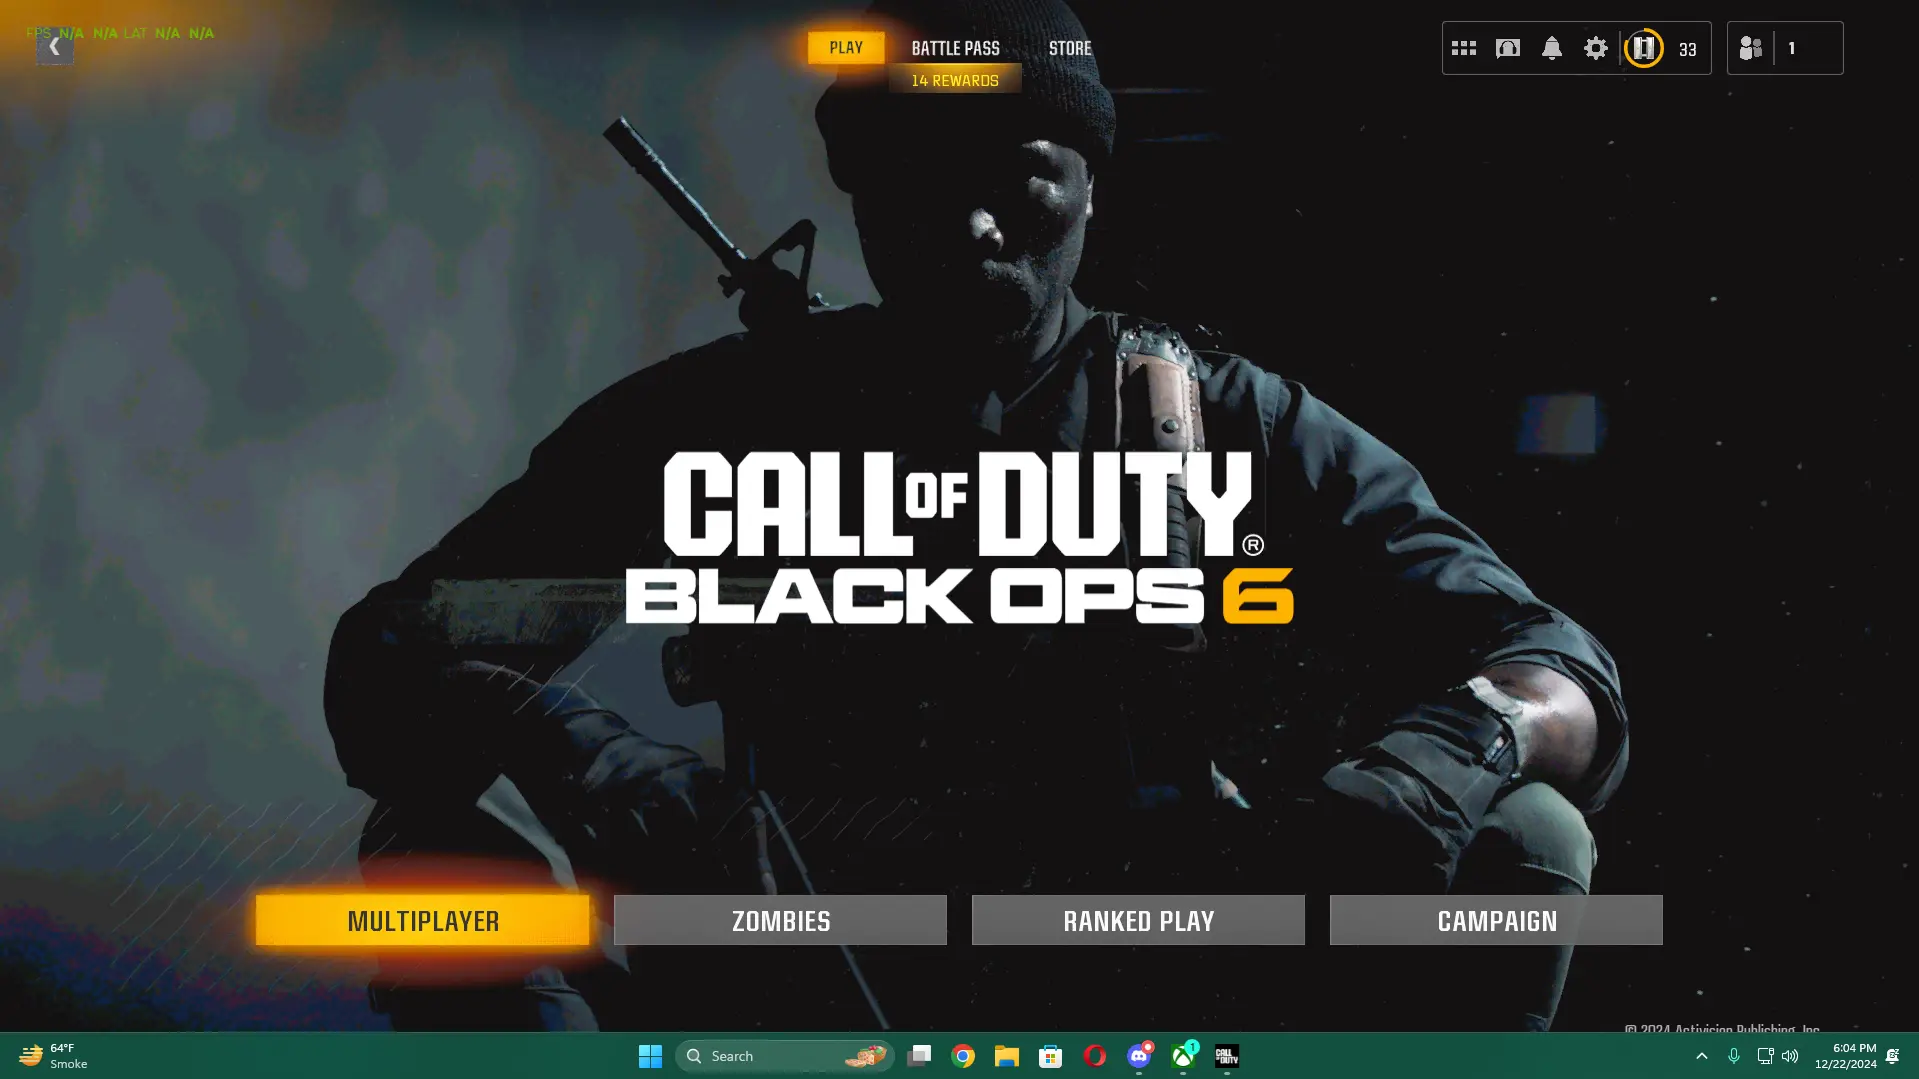
Task: Open CAMPAIGN mode
Action: (1495, 920)
